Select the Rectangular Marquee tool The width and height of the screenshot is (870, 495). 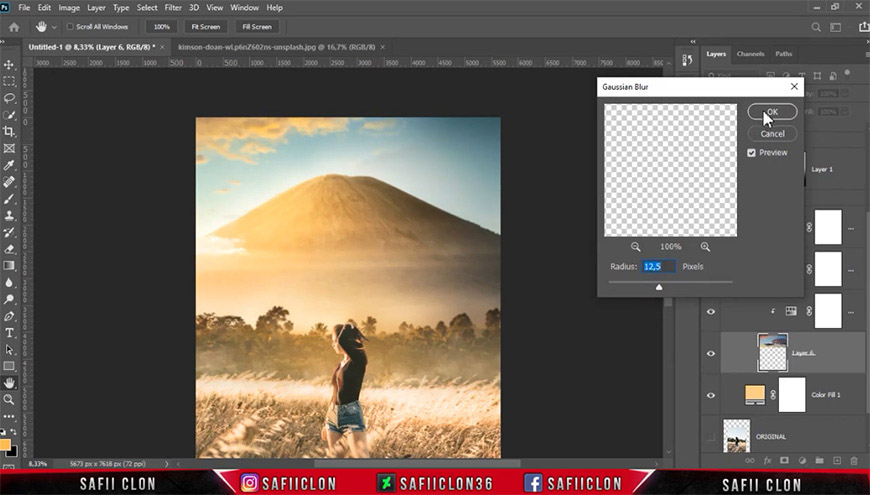[x=9, y=82]
